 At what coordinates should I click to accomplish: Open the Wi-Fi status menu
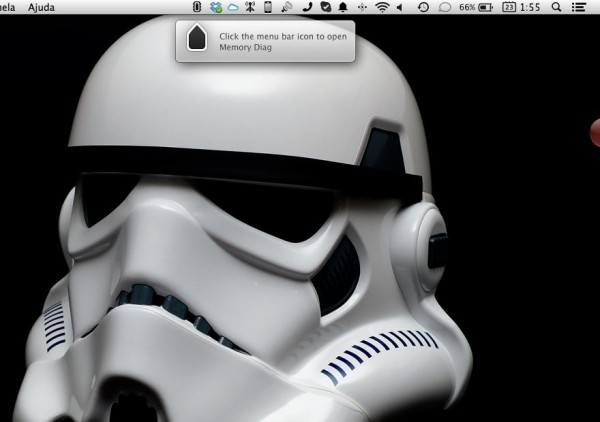click(382, 7)
